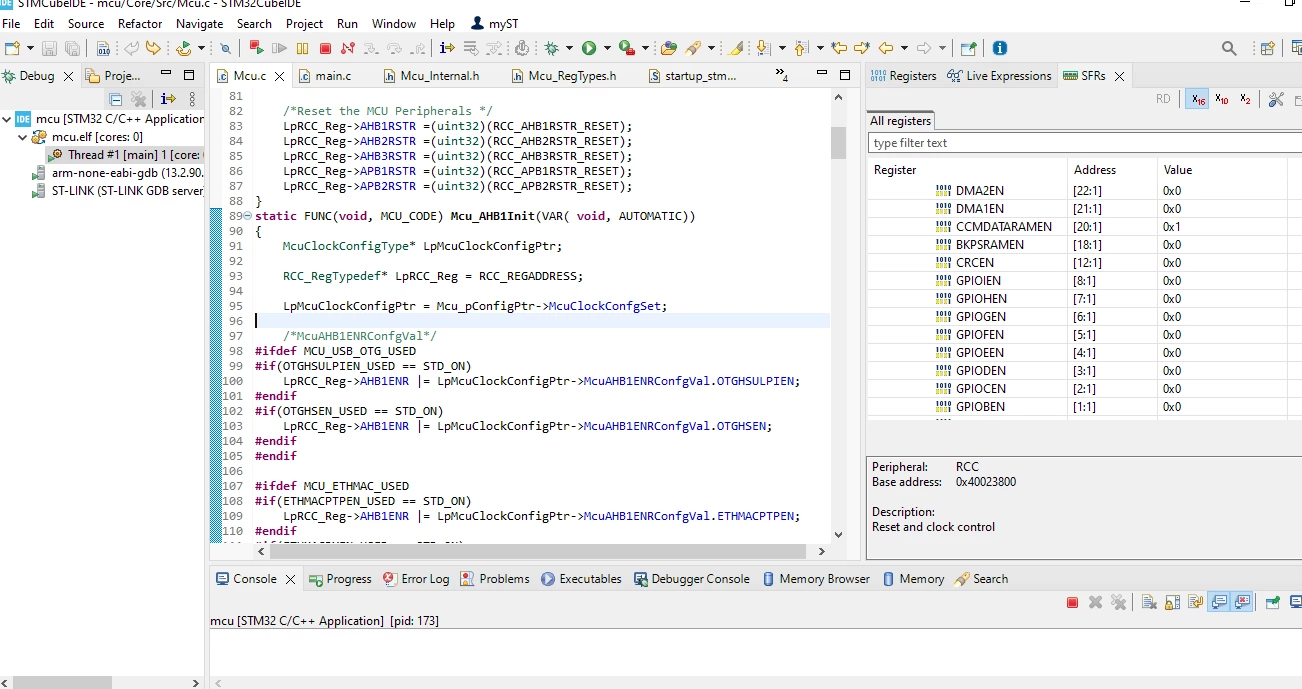Click the Clear Console icon
1302x689 pixels.
(x=1149, y=602)
